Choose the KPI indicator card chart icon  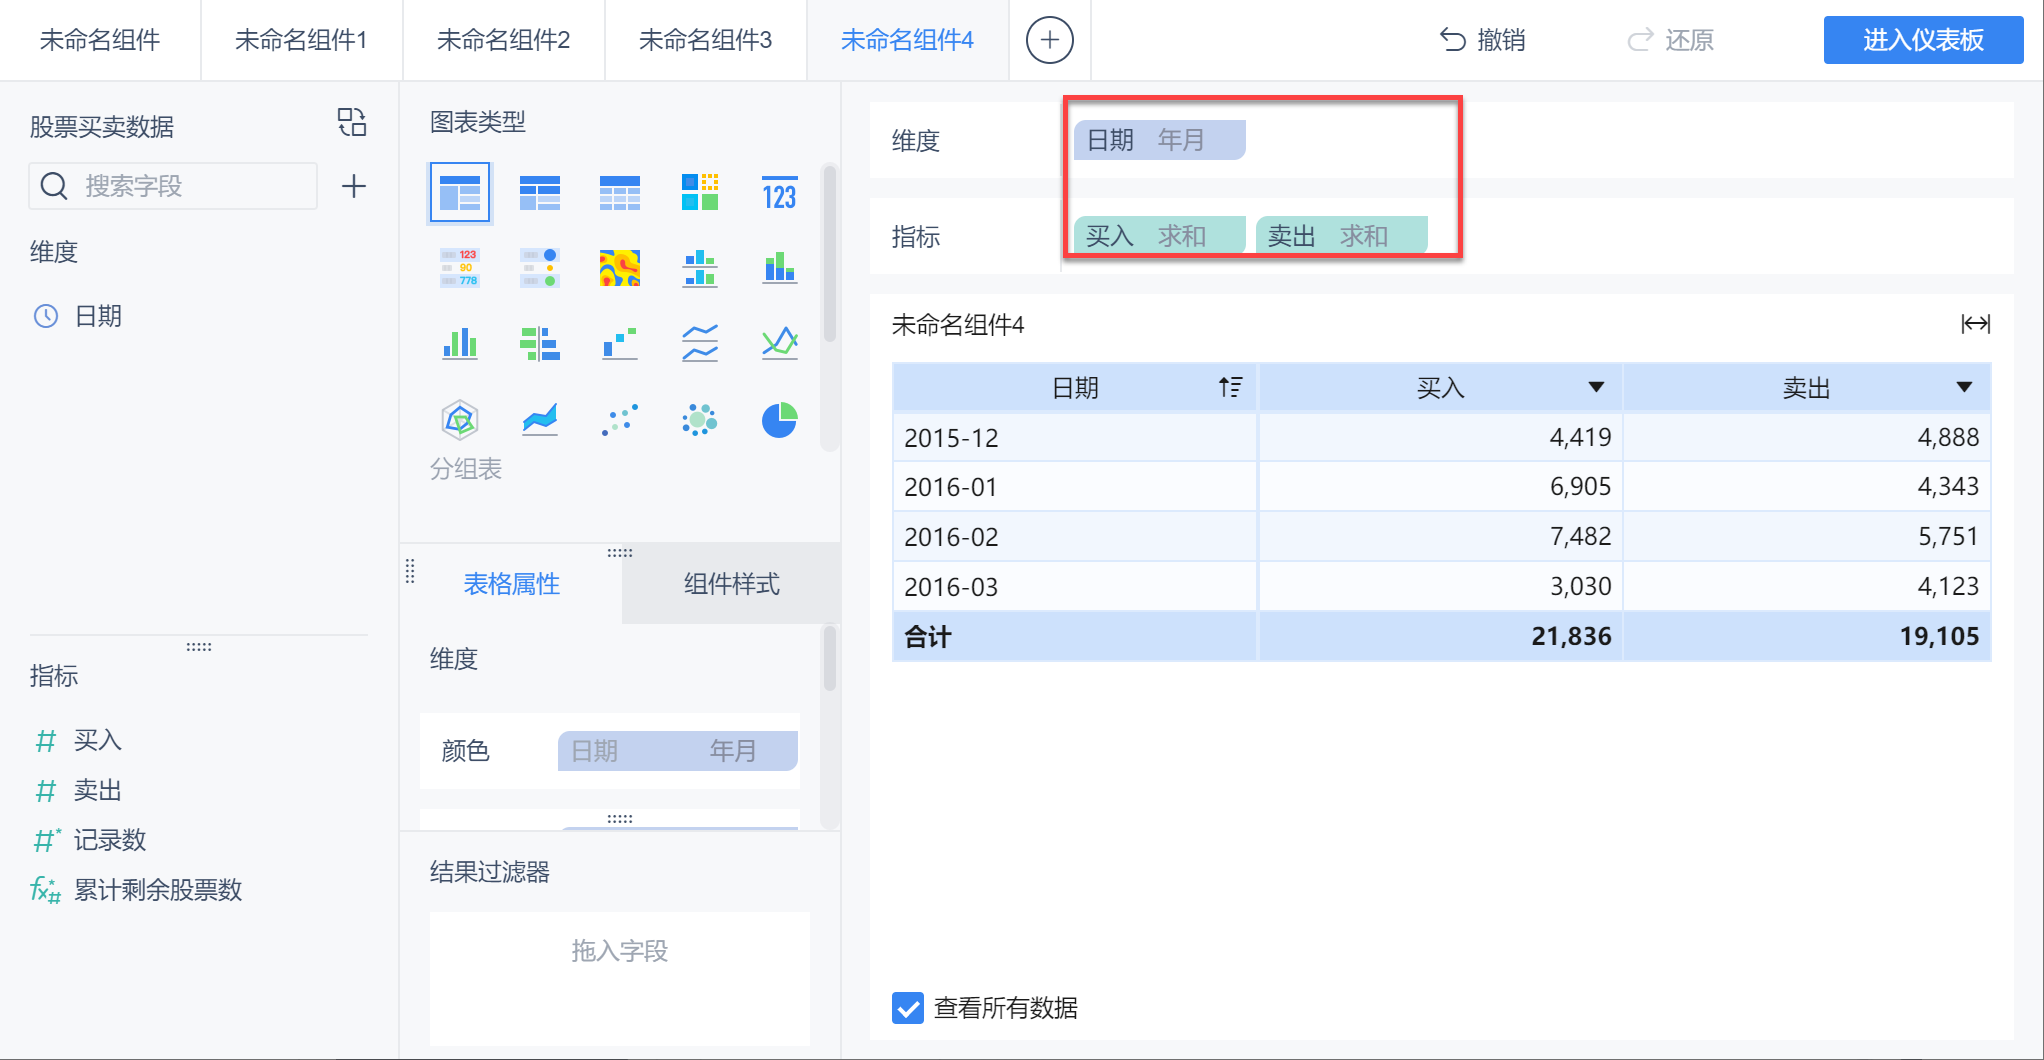pos(779,193)
